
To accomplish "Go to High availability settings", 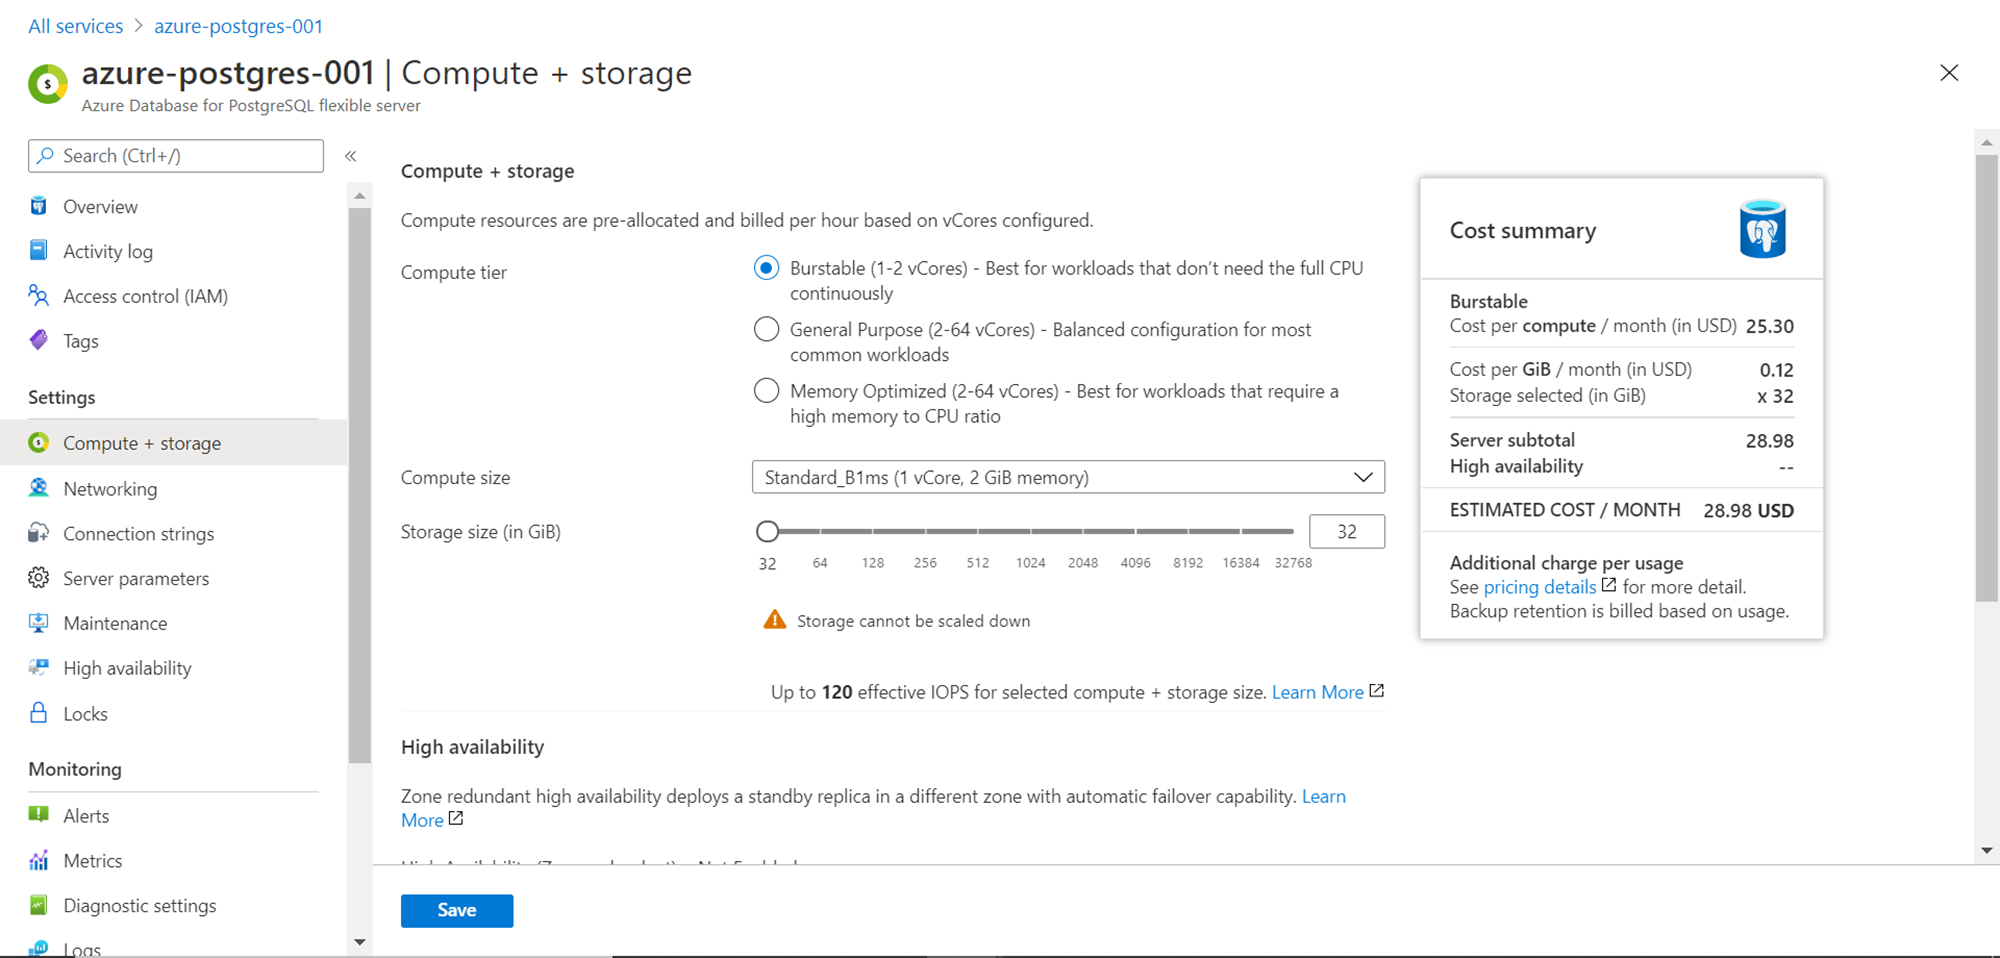I will click(127, 668).
